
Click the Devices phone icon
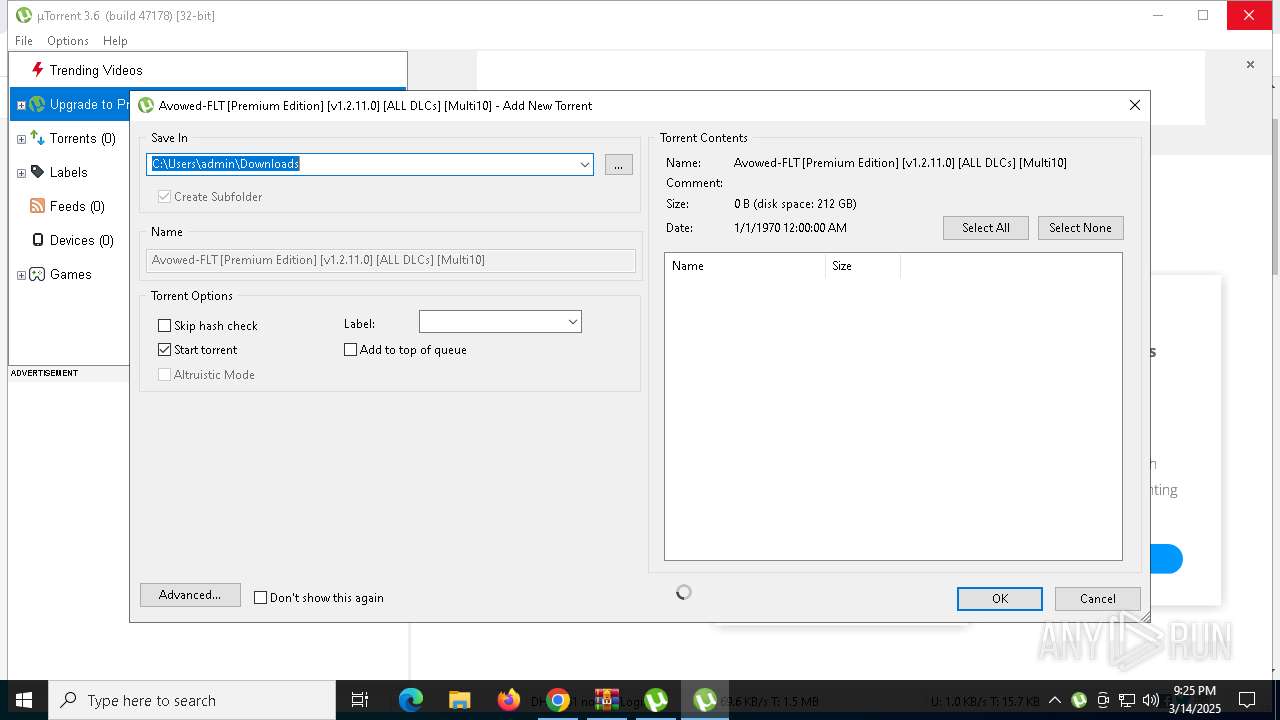click(38, 240)
